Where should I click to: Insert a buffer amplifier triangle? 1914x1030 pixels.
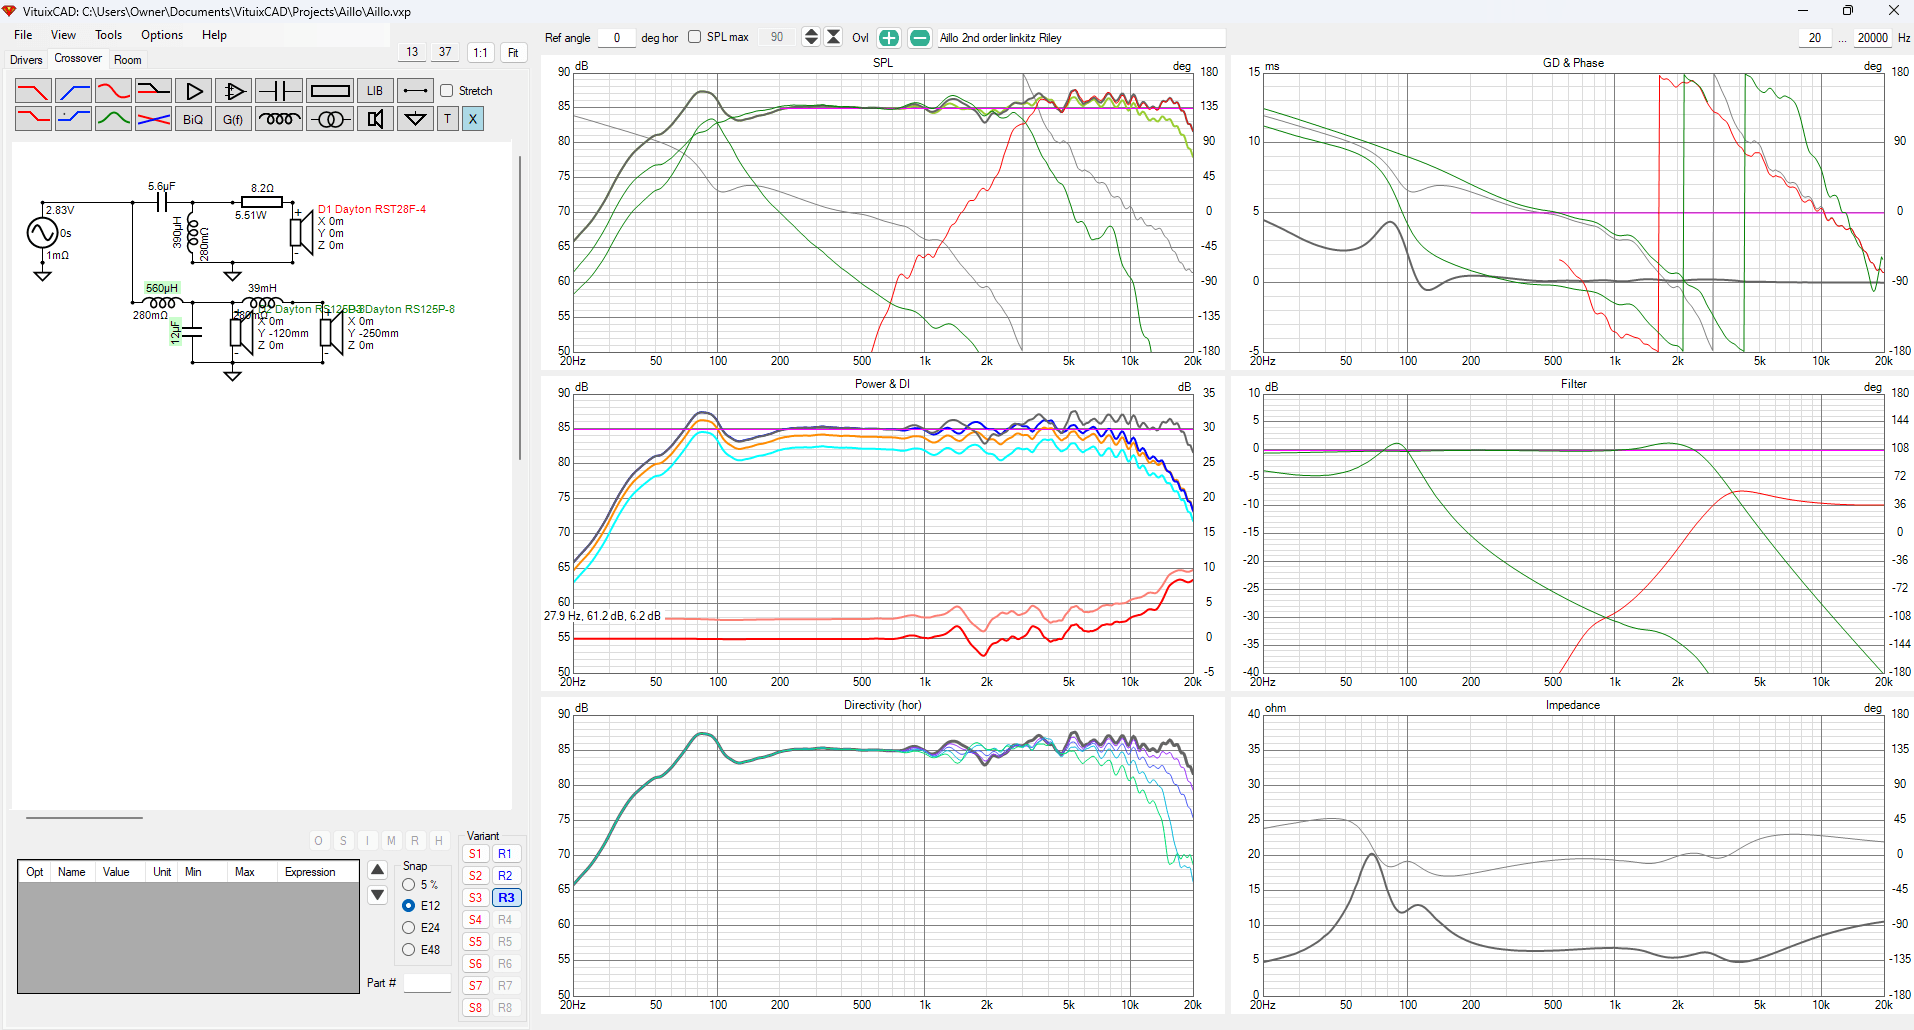tap(193, 91)
